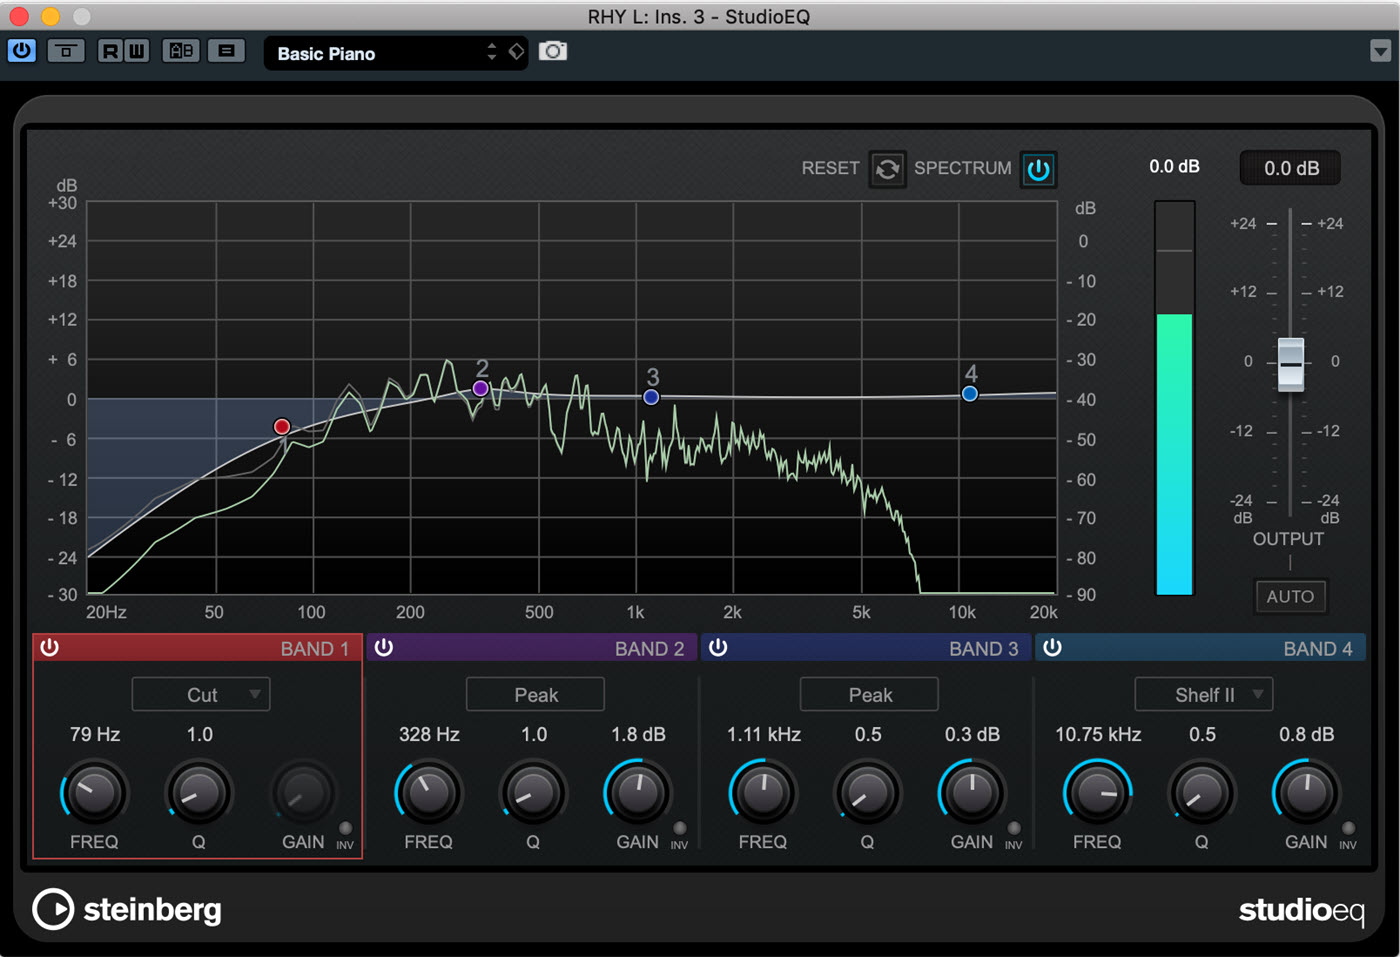Click Band 1 FREQ knob
This screenshot has height=957, width=1400.
tap(94, 794)
